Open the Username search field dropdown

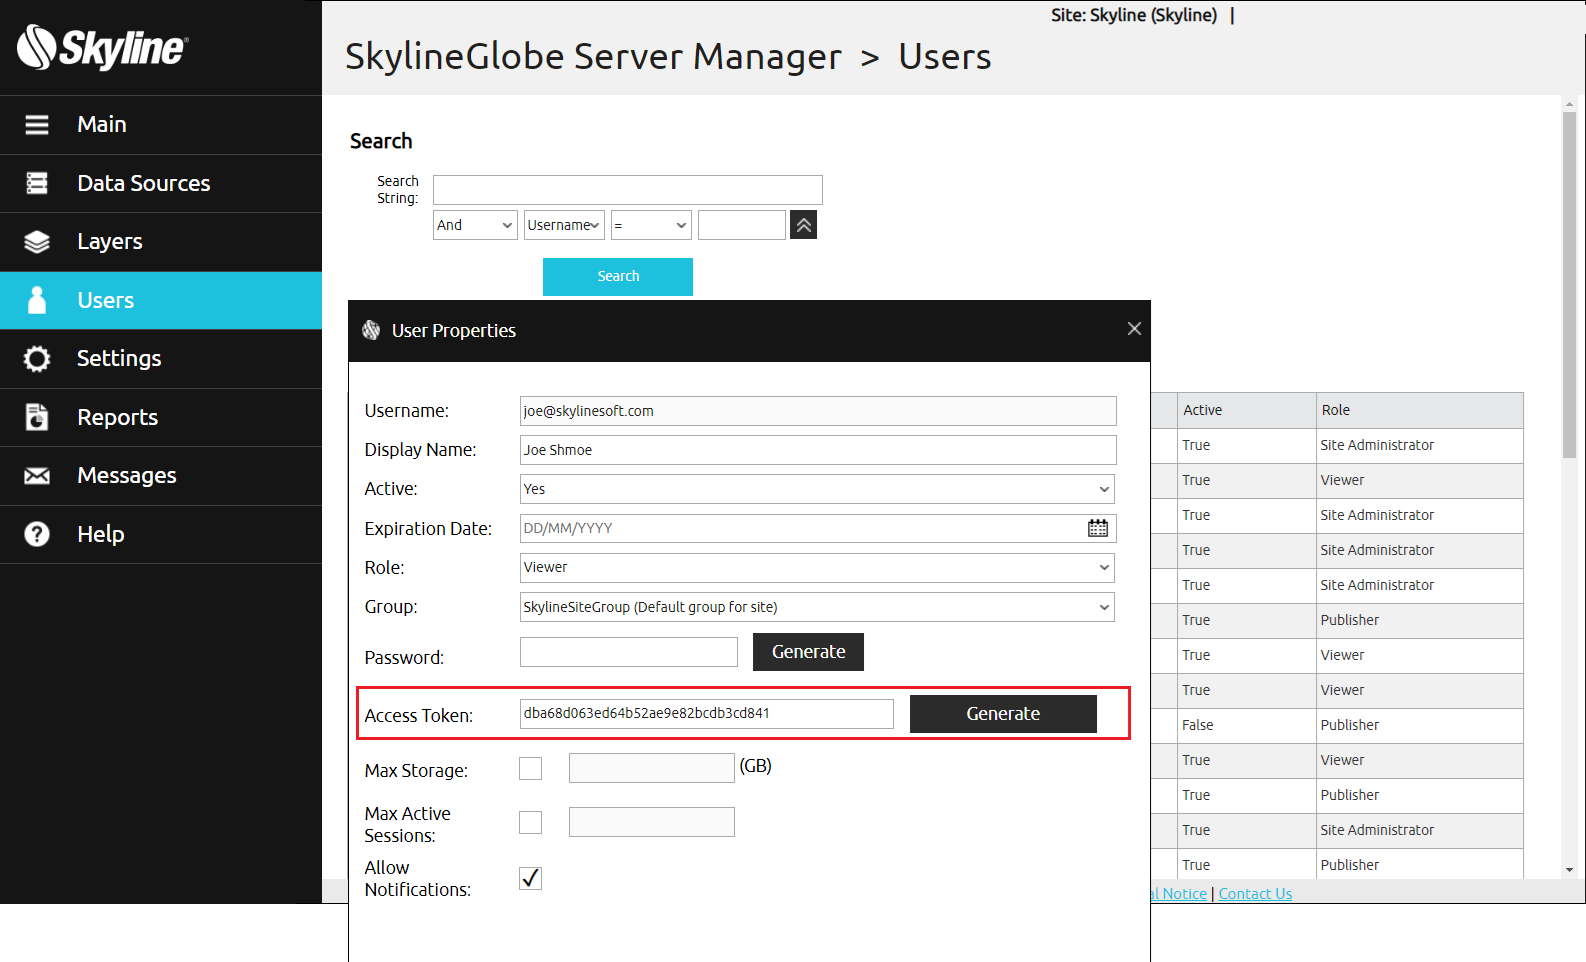[x=564, y=225]
